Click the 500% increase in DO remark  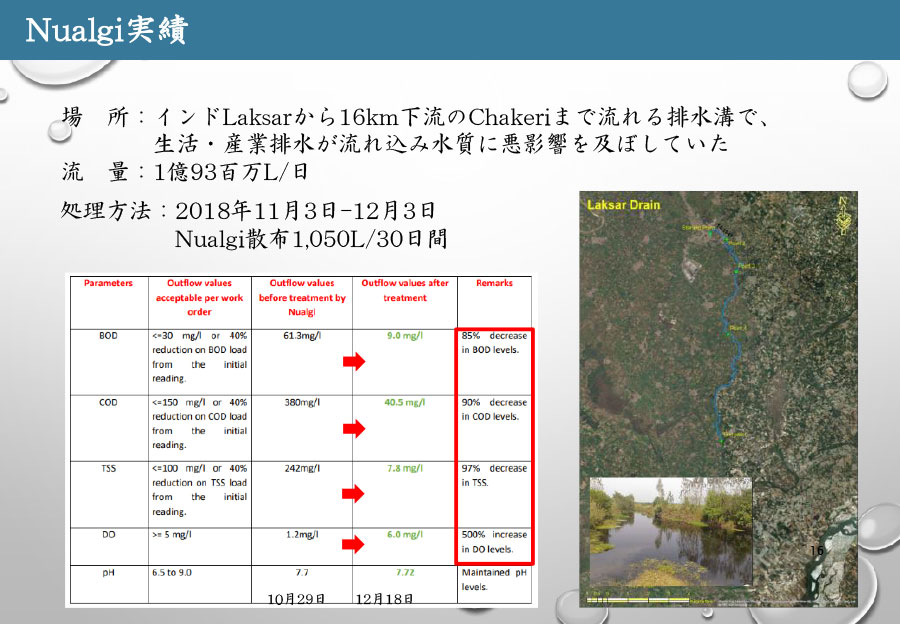tap(494, 542)
